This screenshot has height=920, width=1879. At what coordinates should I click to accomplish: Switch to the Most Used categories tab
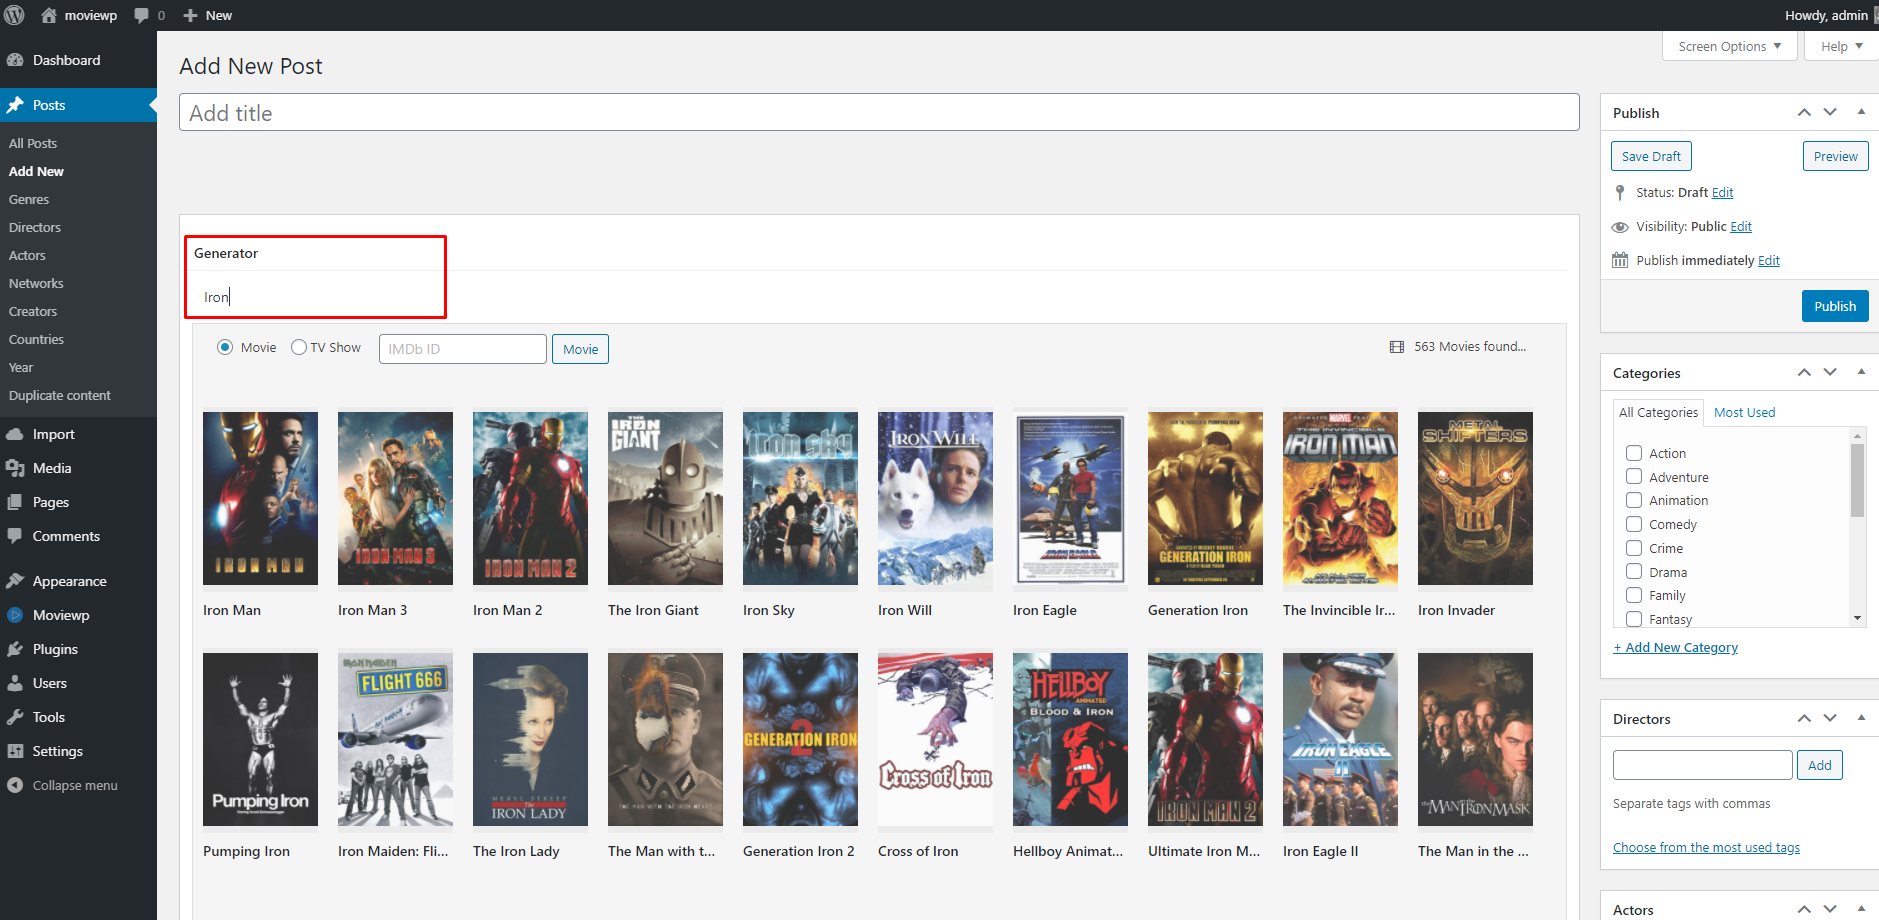[x=1744, y=412]
